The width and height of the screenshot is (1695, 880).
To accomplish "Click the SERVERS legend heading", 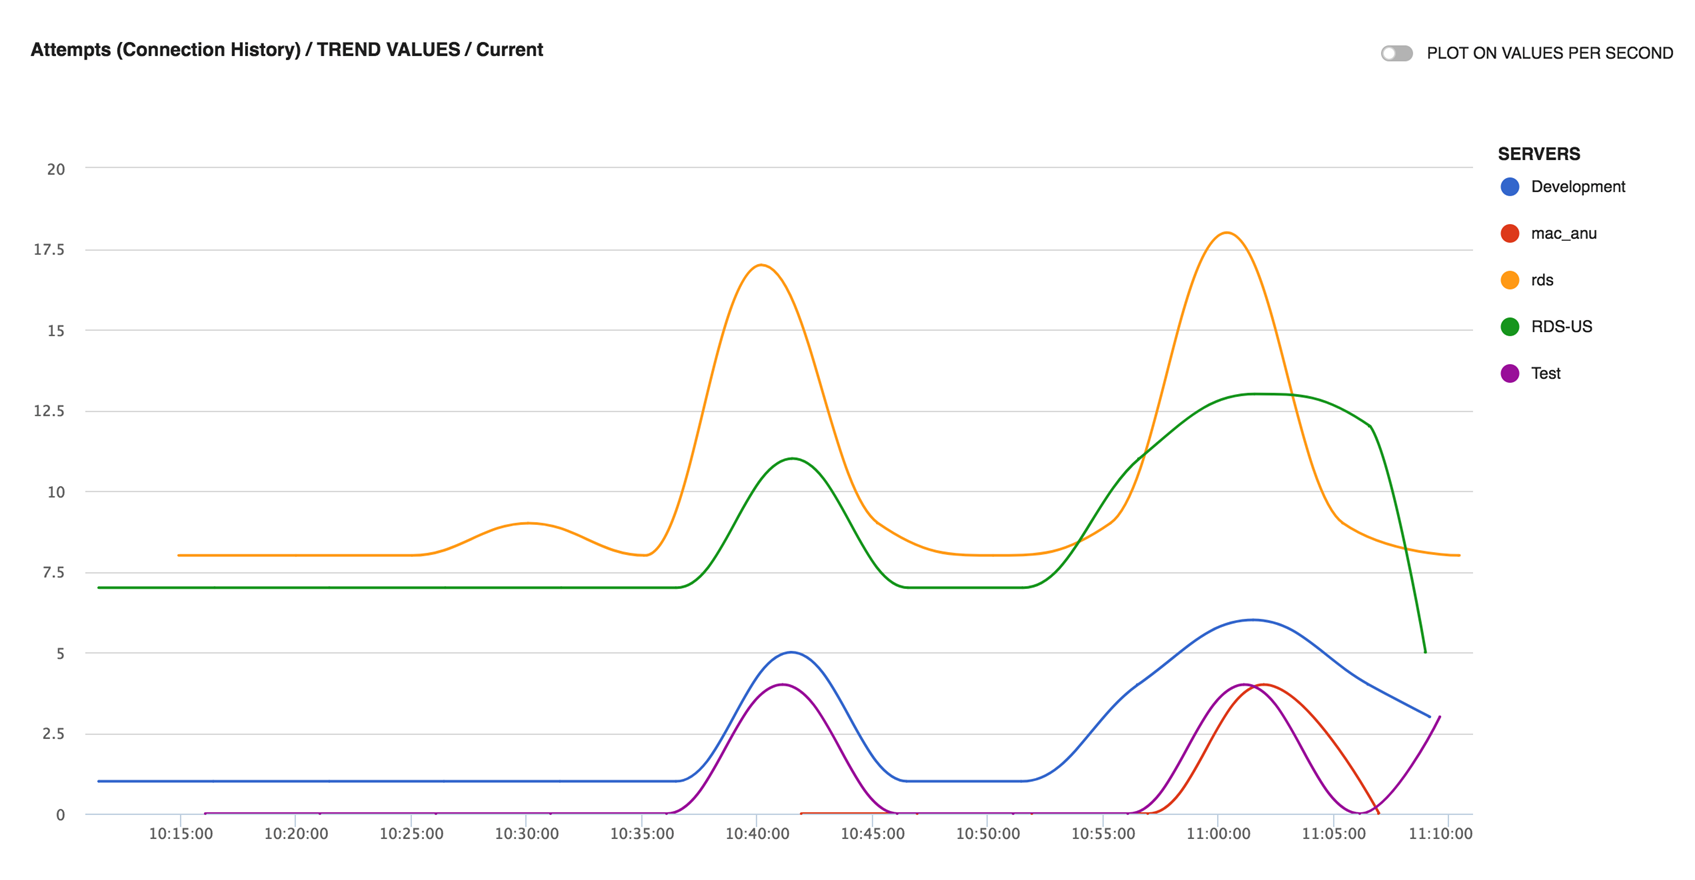I will click(1538, 154).
